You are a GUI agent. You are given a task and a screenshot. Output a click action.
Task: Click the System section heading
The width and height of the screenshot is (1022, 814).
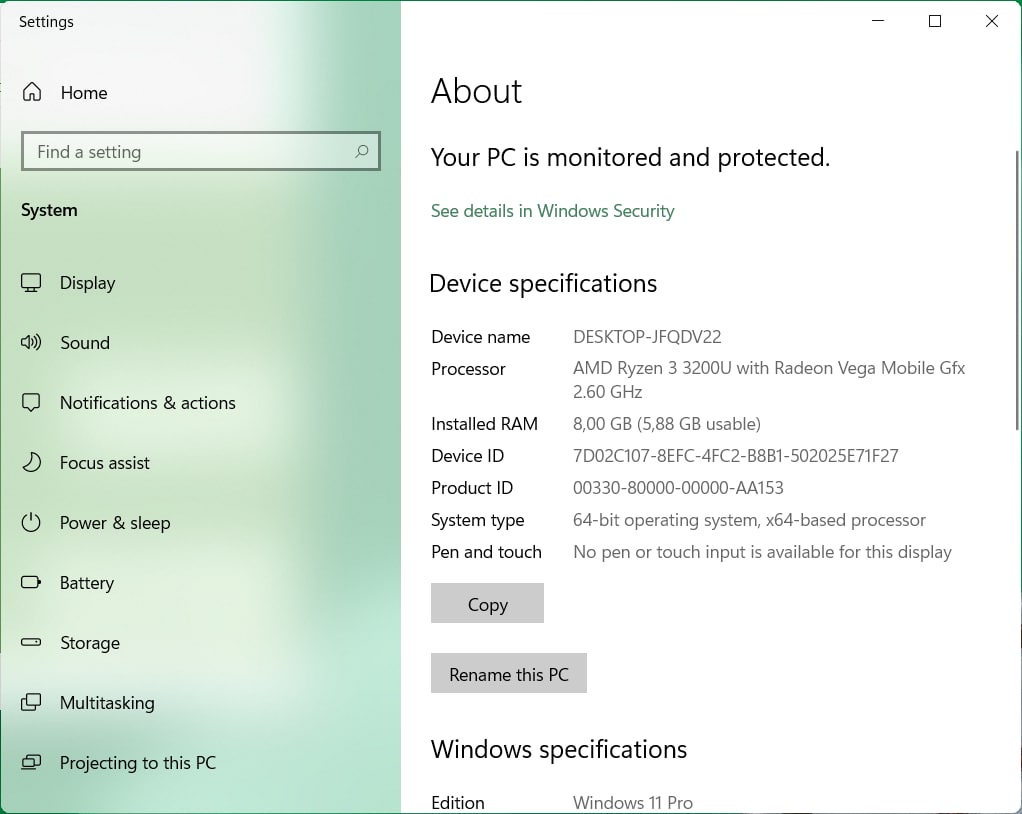(x=49, y=210)
